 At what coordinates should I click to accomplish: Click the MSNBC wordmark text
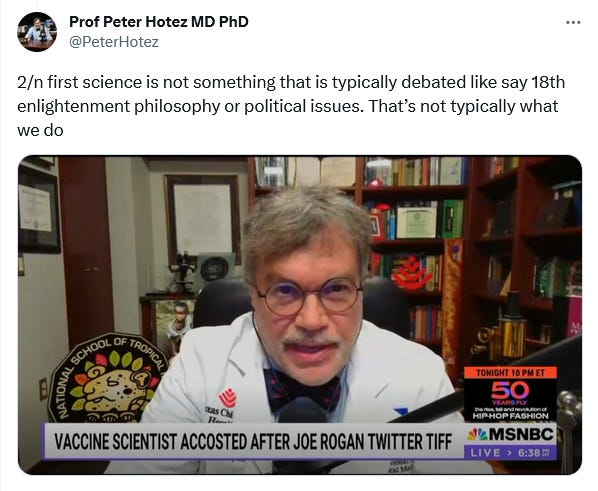521,434
